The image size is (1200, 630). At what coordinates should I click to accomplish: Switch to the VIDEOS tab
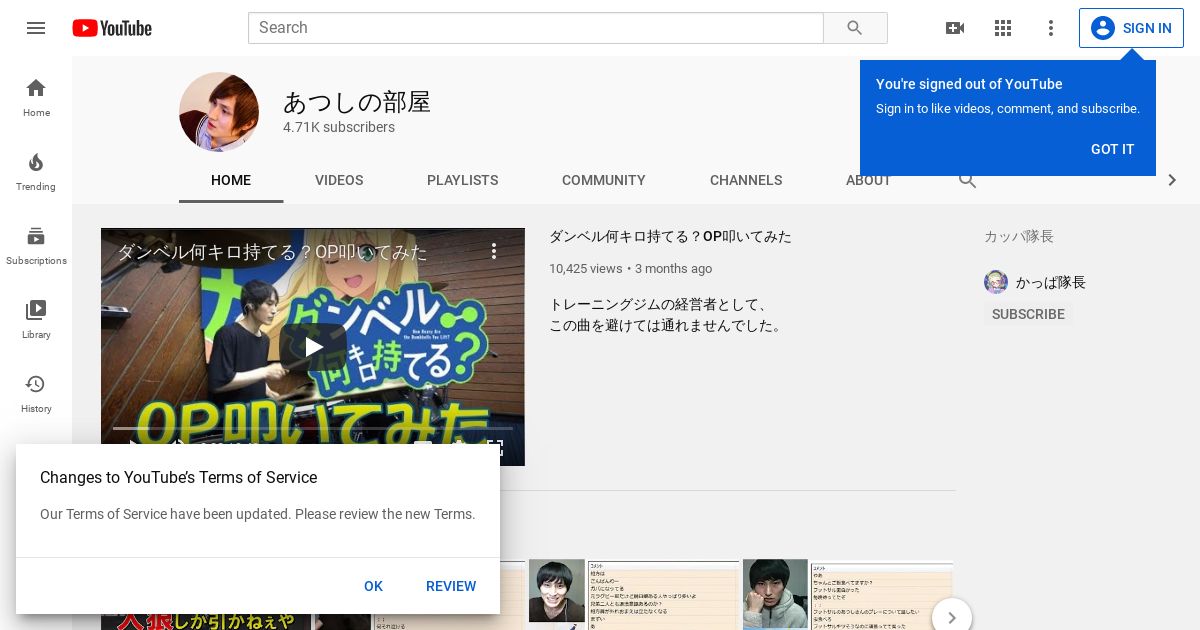[x=339, y=180]
